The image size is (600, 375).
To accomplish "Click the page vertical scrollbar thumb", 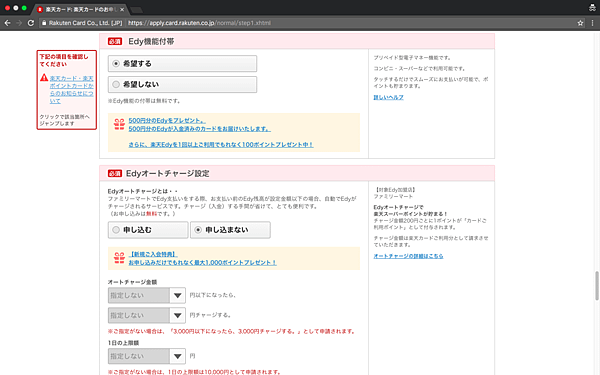I will coord(597,286).
